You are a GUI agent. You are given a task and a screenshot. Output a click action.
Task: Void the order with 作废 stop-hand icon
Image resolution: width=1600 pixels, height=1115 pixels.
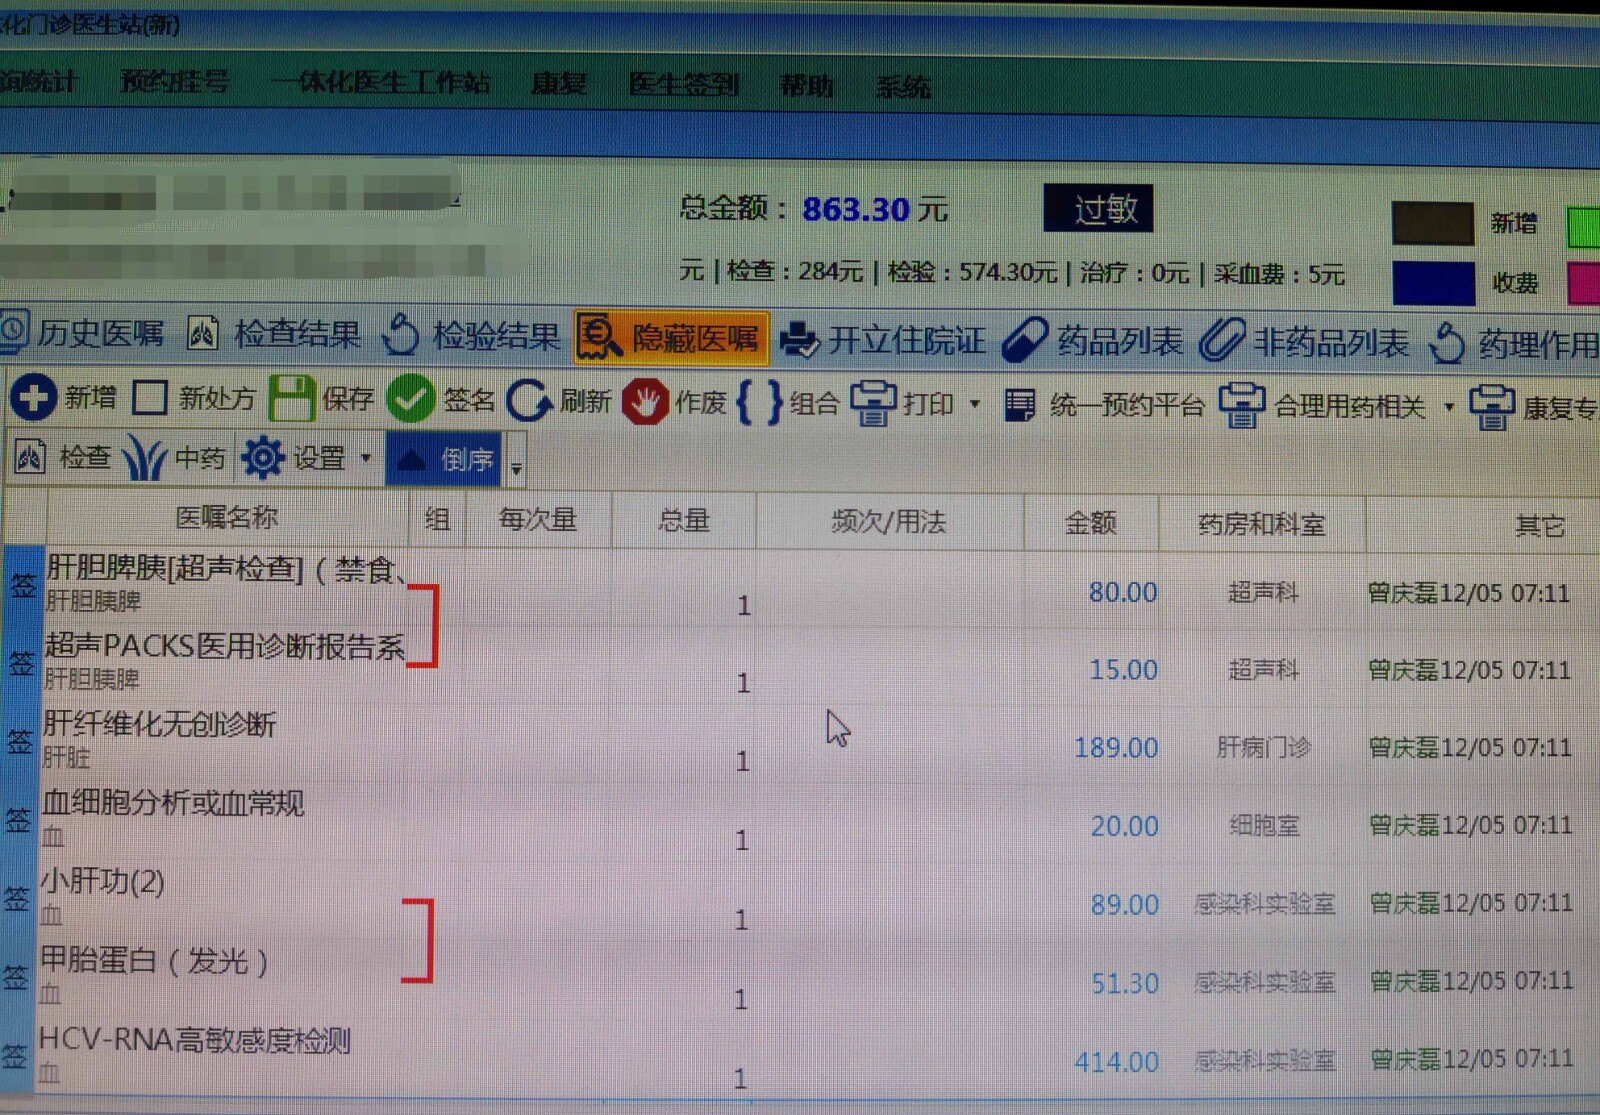645,402
